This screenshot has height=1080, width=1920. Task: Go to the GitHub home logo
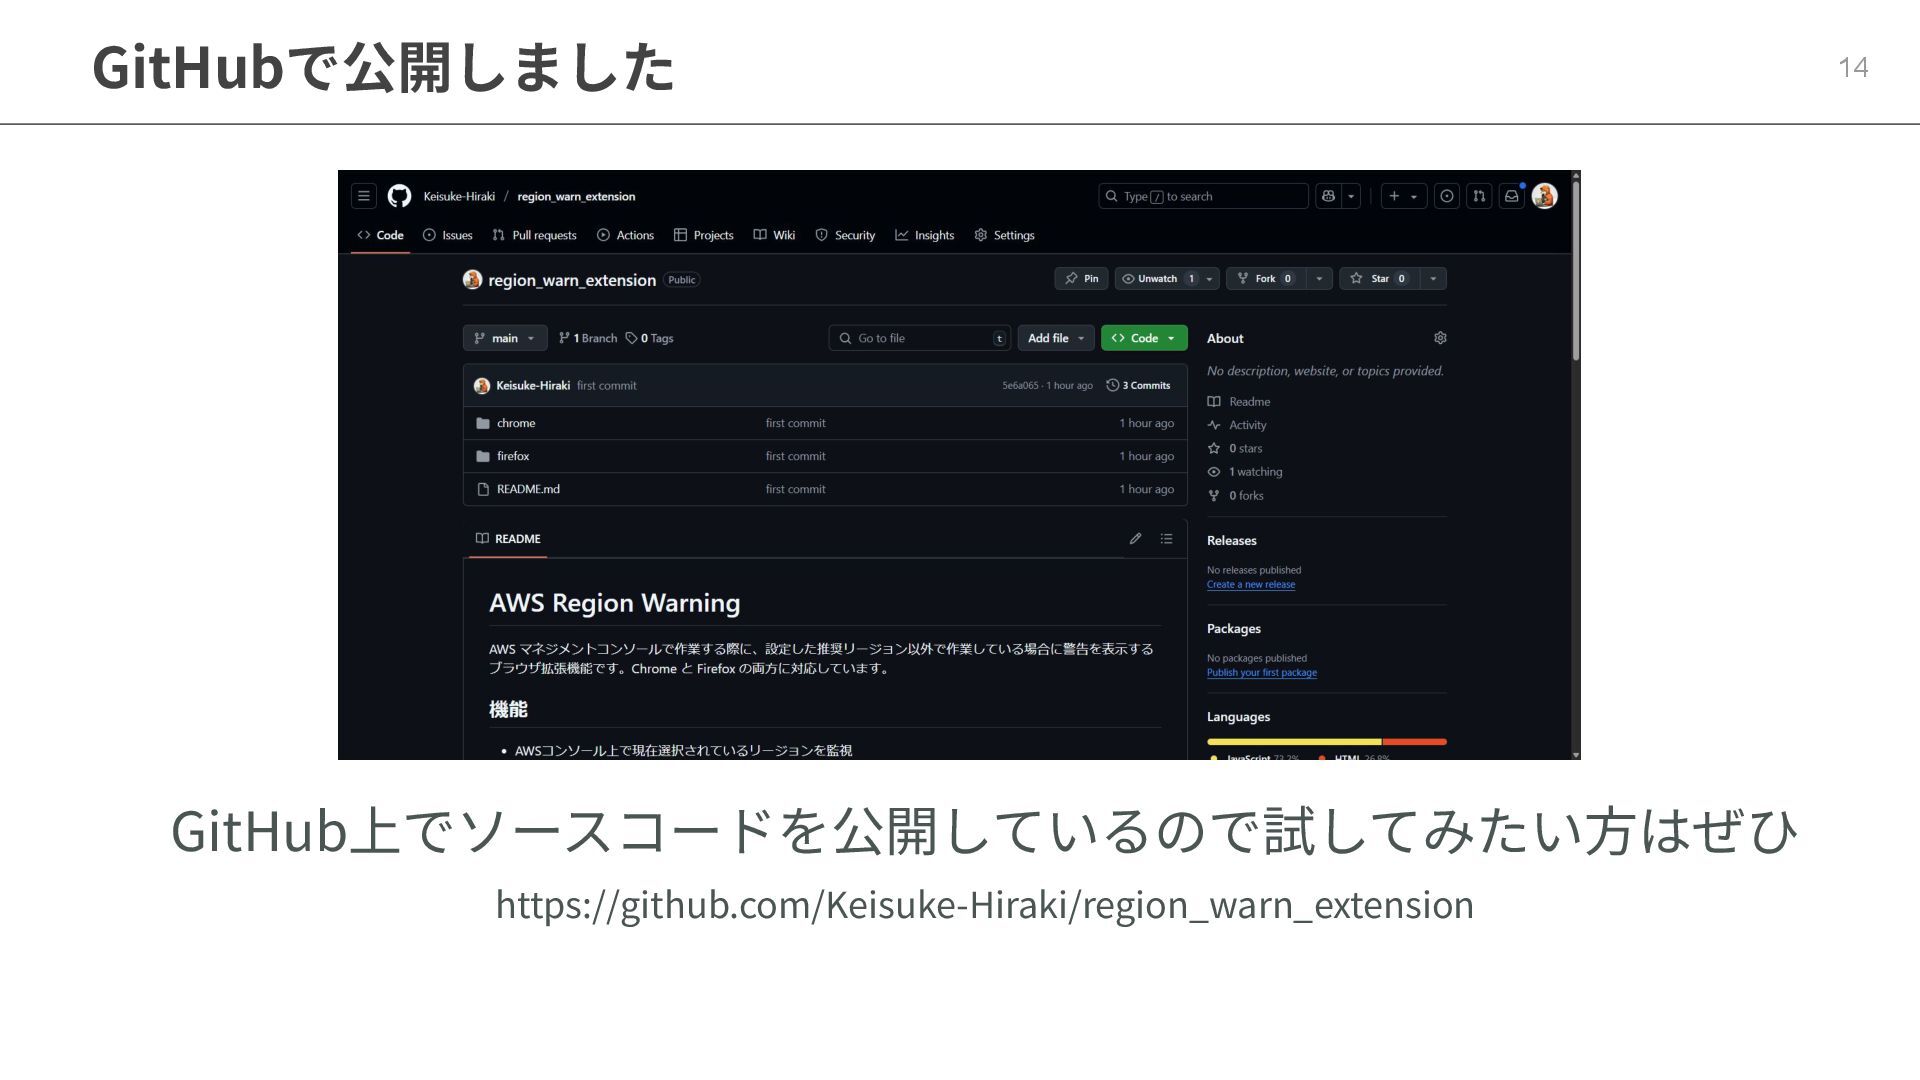[399, 196]
